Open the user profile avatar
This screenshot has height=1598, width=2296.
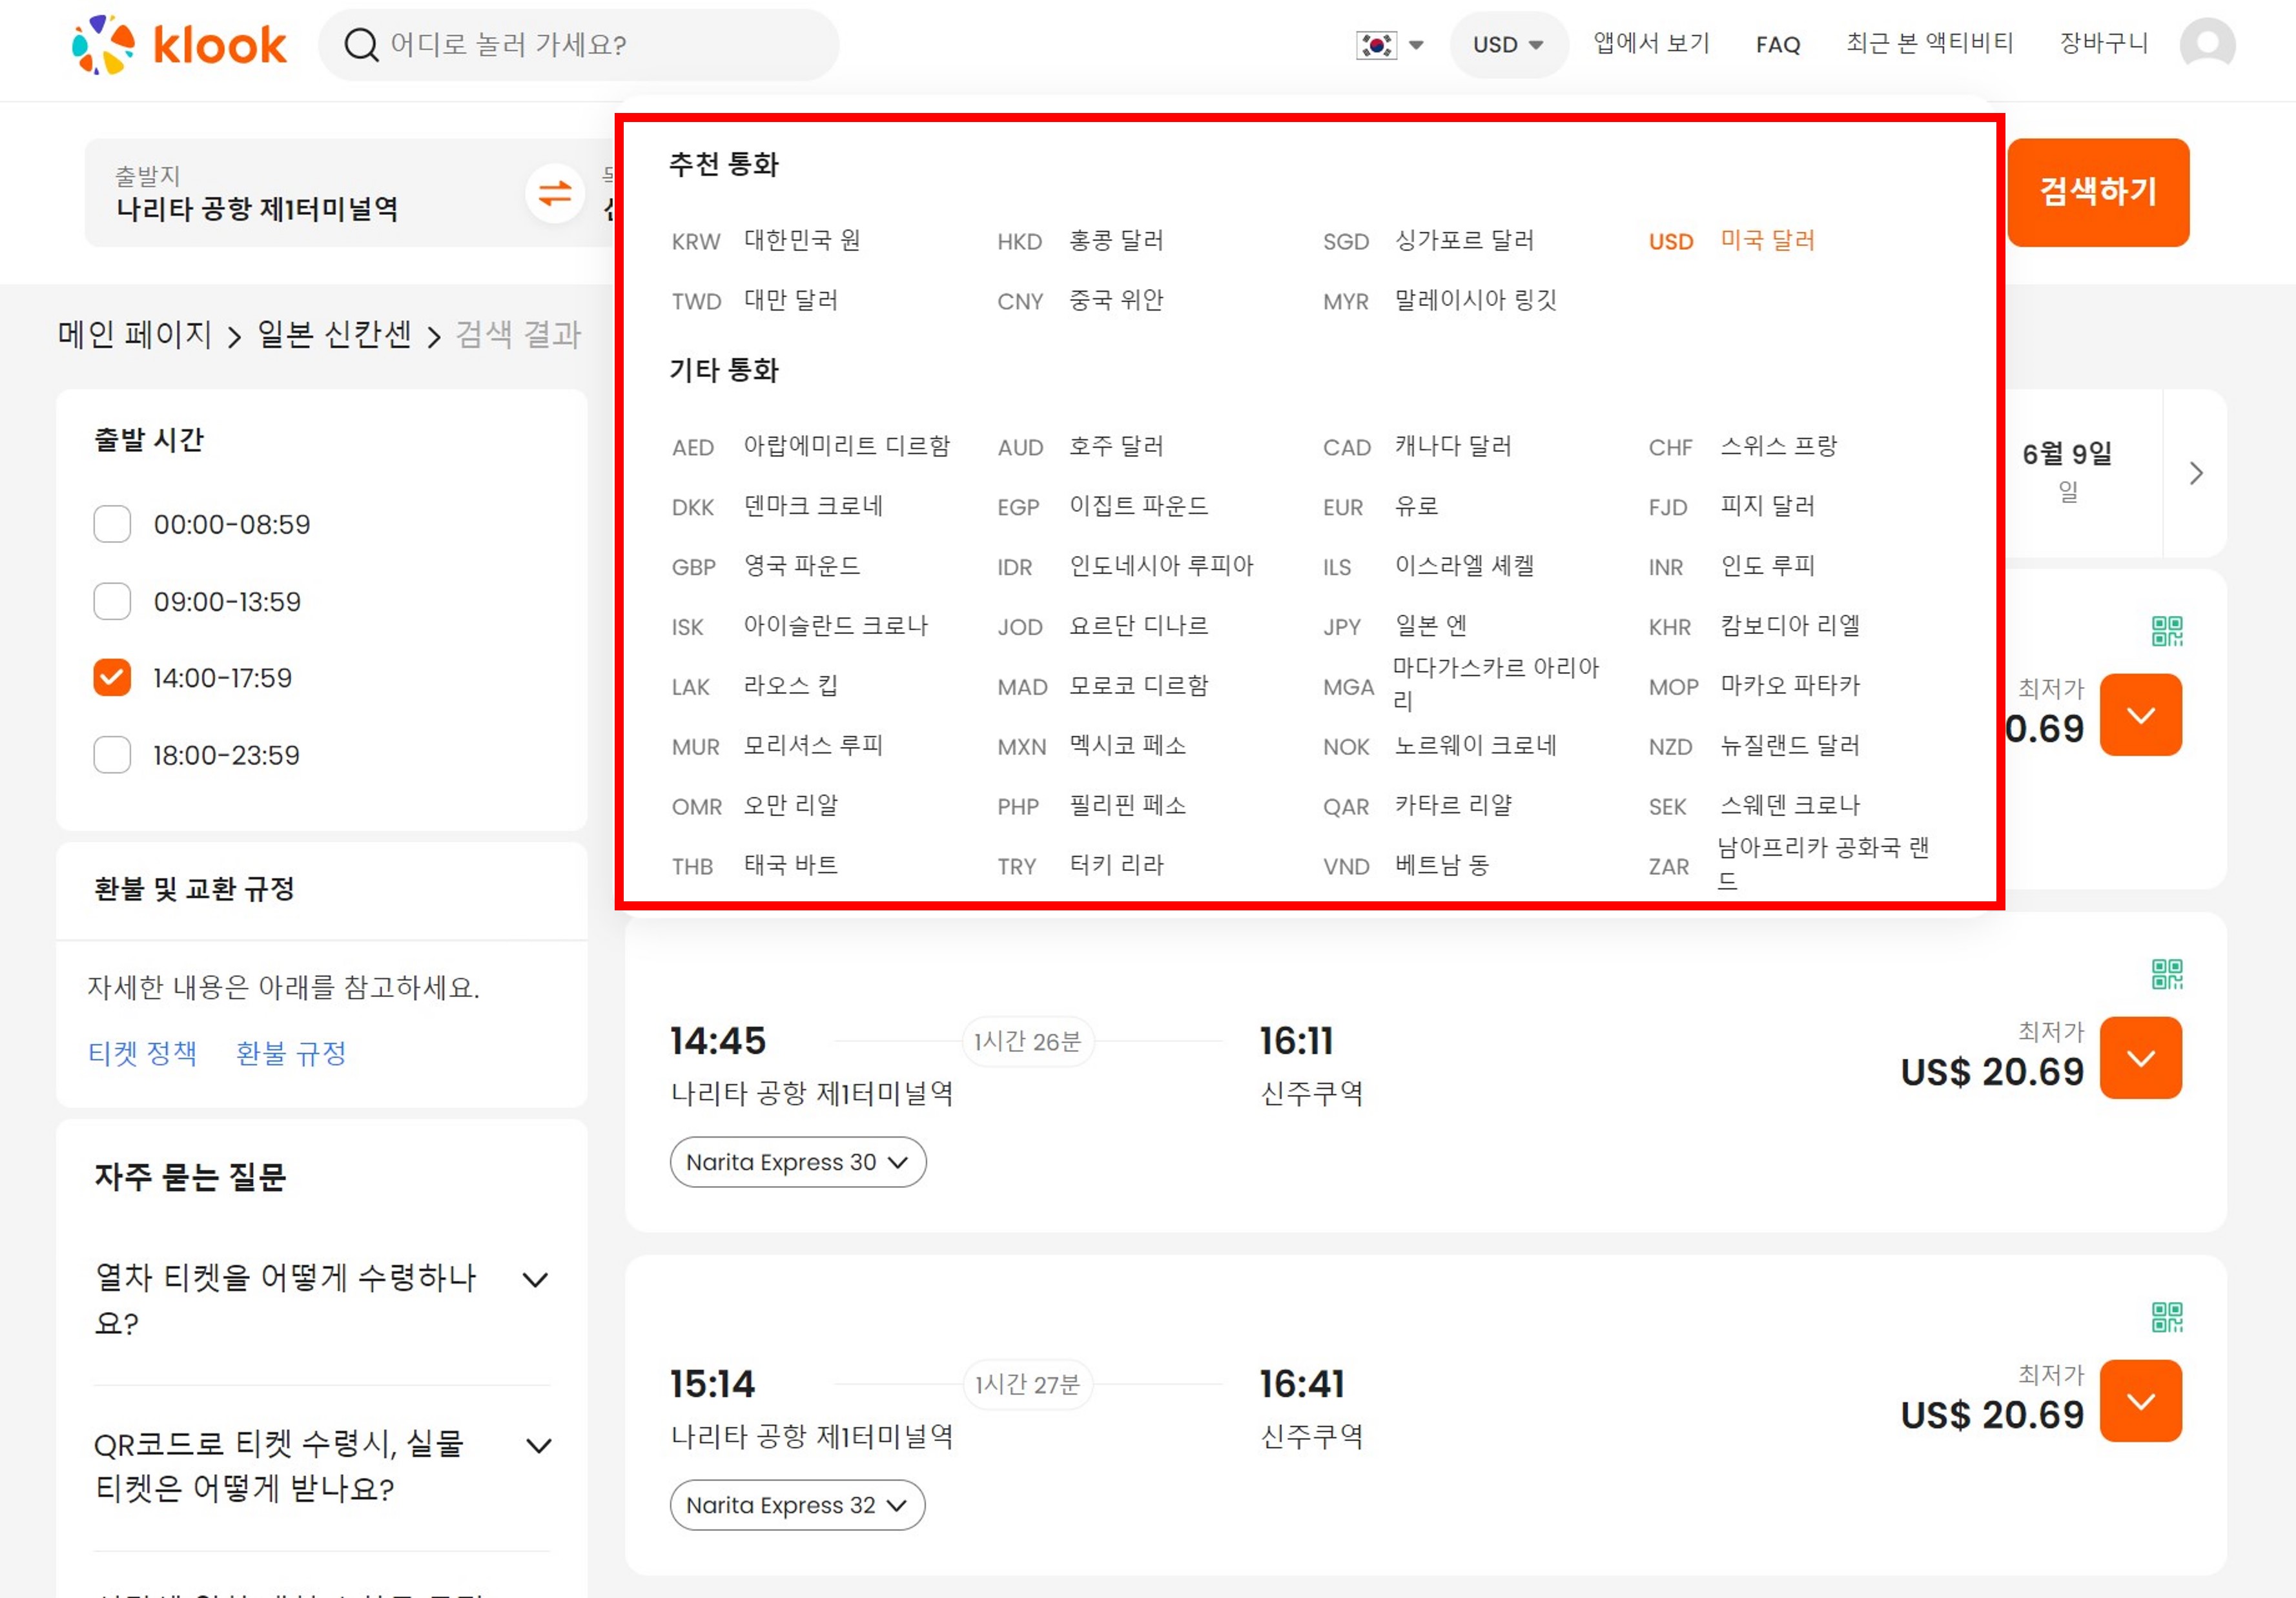2207,45
